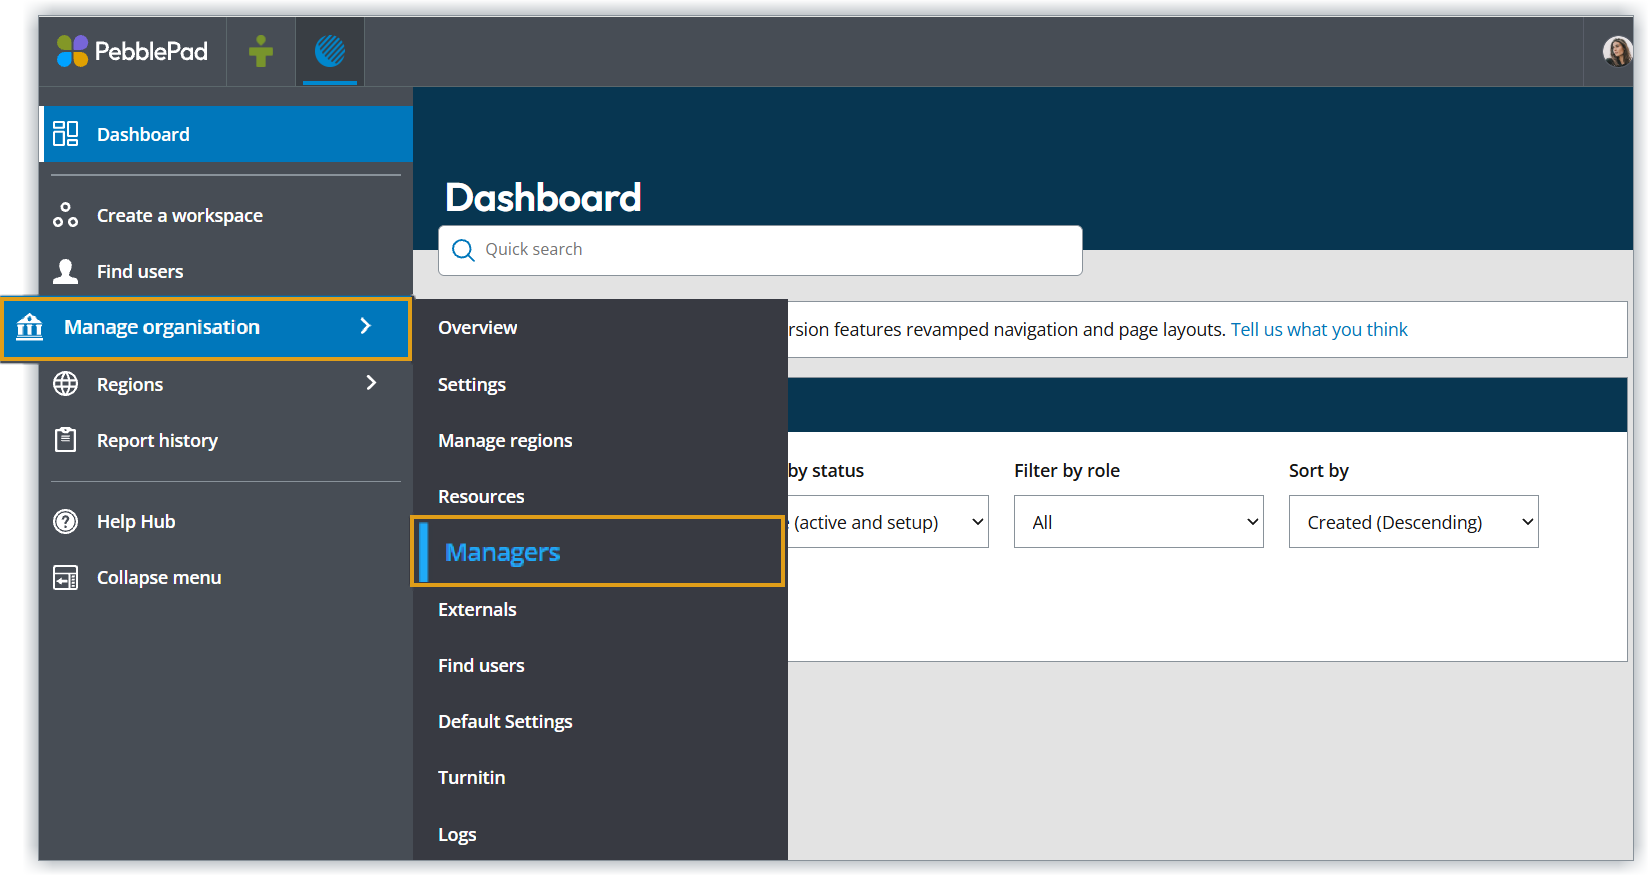Open the Filter by status dropdown
The image size is (1649, 876).
[888, 522]
